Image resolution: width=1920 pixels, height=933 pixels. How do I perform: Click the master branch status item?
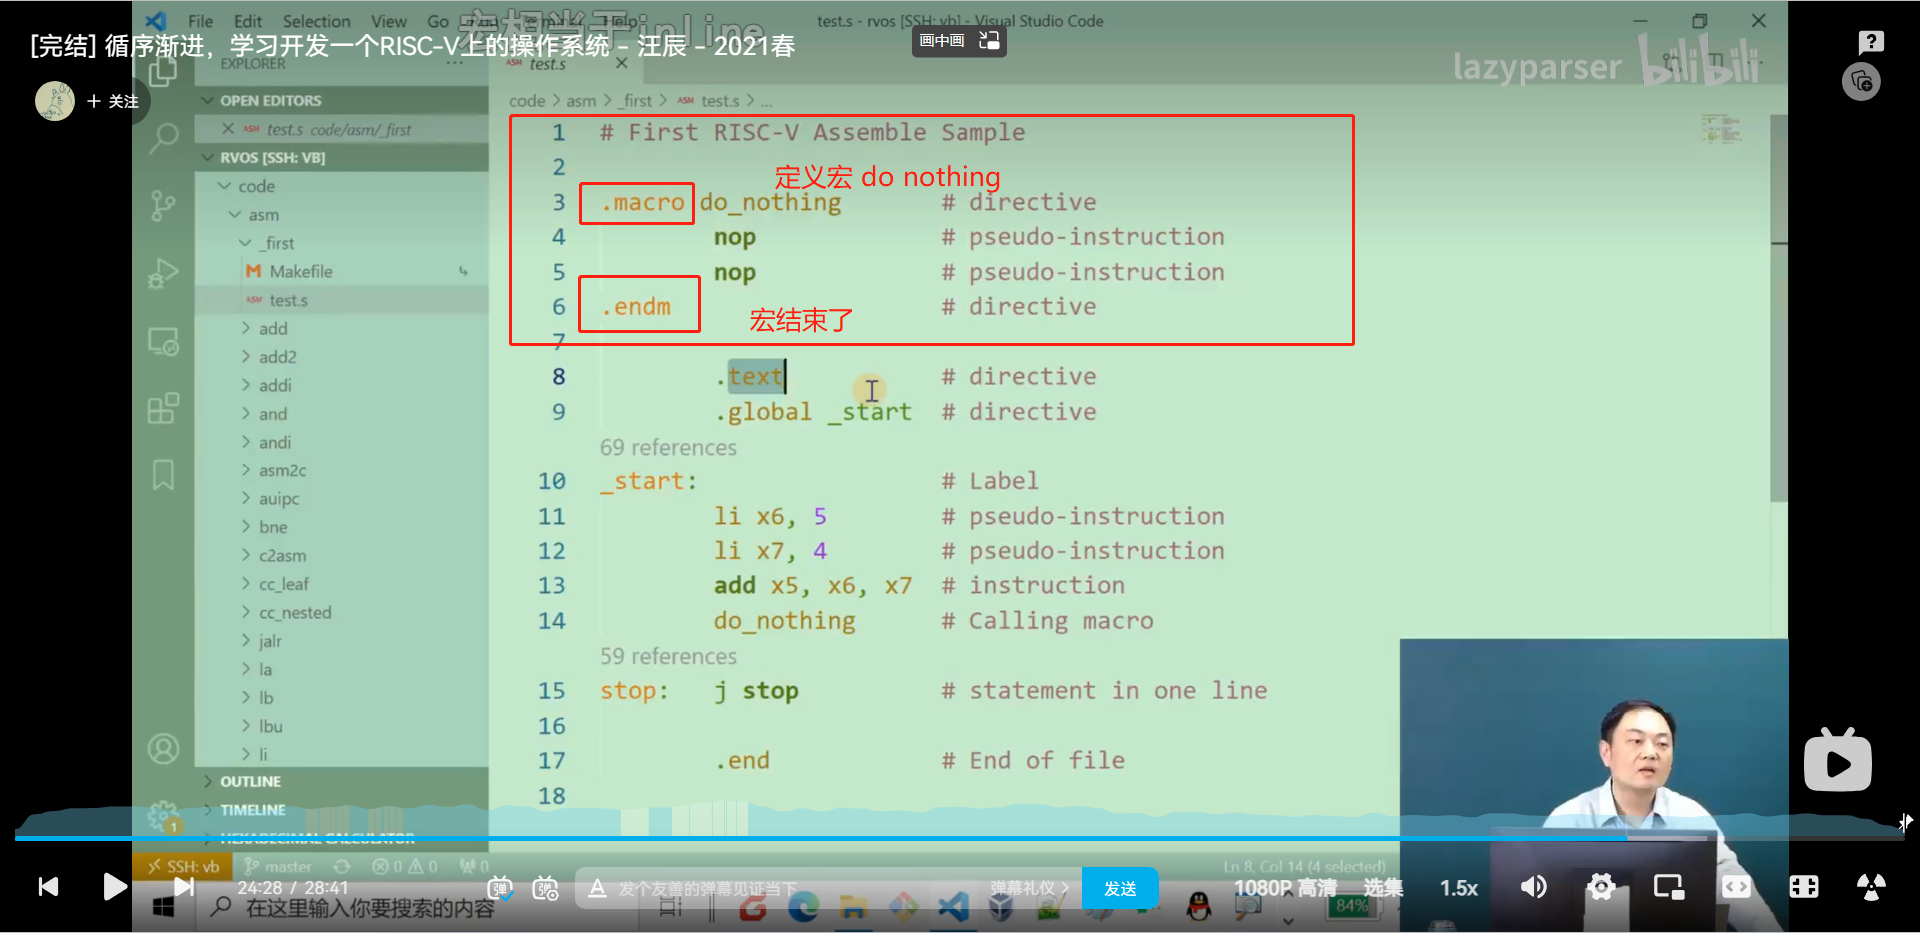pos(279,866)
